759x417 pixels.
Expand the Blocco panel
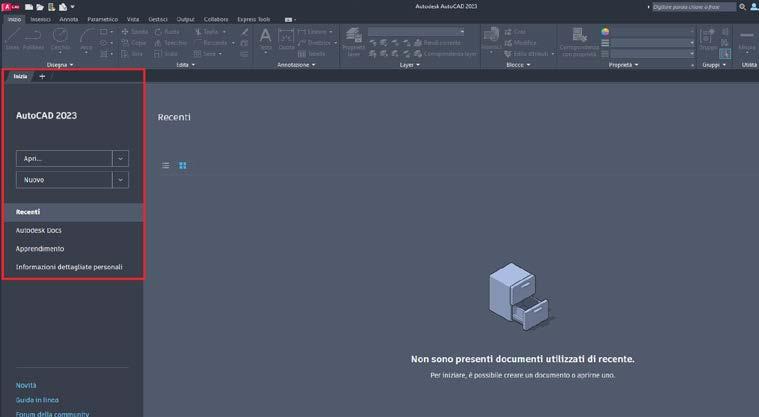coord(518,64)
